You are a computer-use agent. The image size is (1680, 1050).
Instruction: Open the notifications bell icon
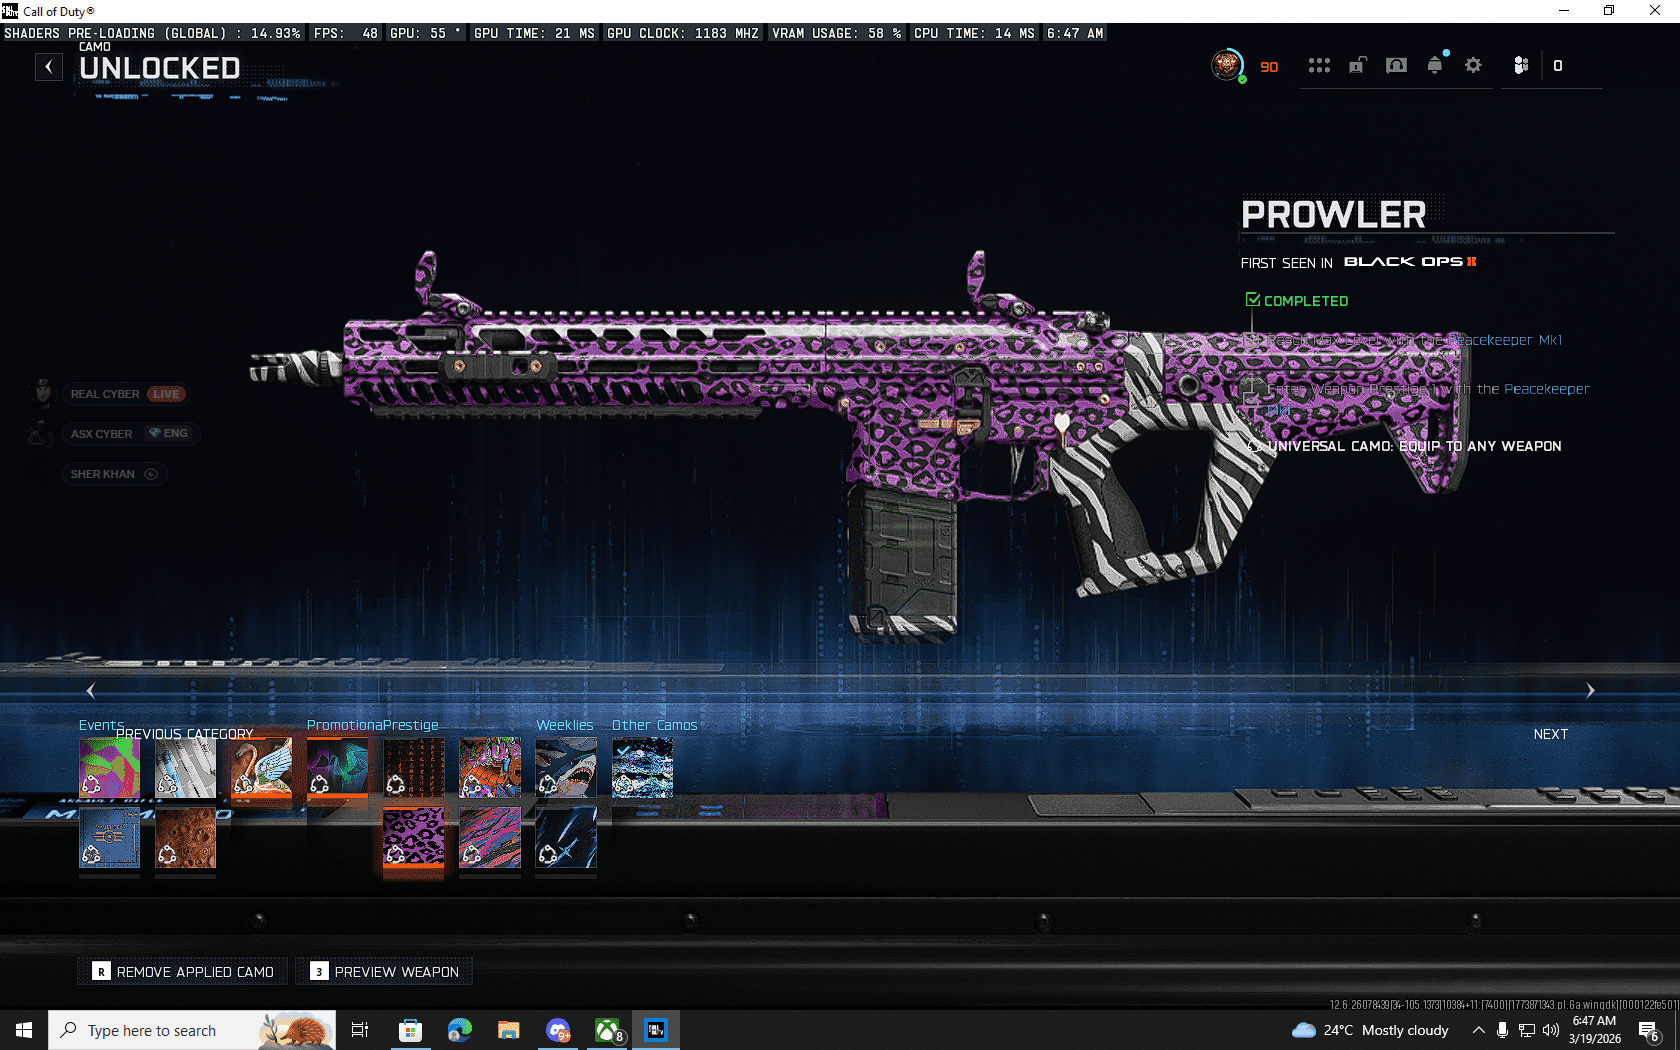1435,66
